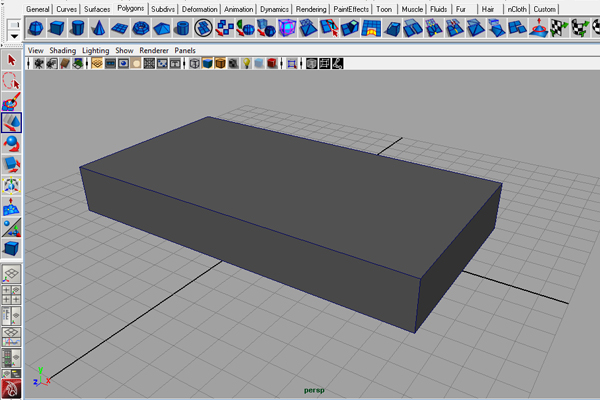Activate the Lasso selection tool
The width and height of the screenshot is (600, 400).
pyautogui.click(x=12, y=82)
